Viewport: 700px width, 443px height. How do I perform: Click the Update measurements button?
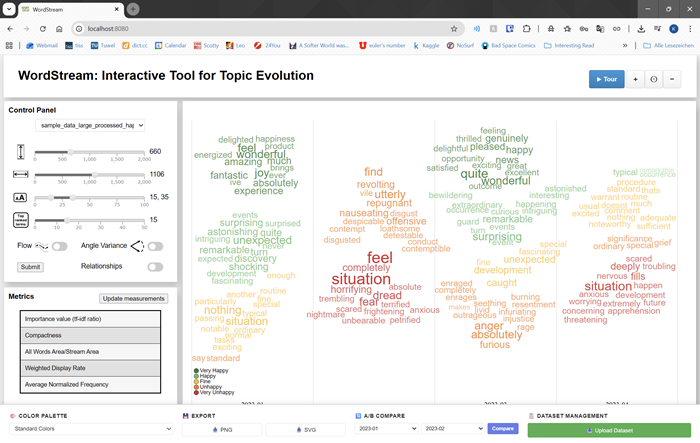pos(133,299)
